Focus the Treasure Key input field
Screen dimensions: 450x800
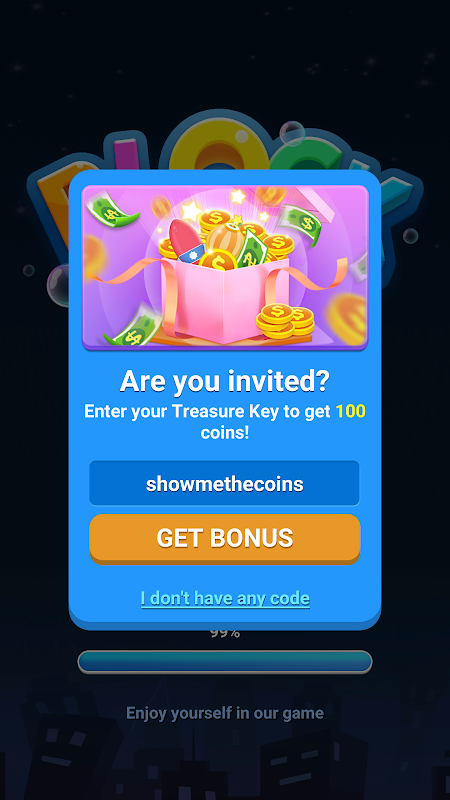tap(224, 484)
